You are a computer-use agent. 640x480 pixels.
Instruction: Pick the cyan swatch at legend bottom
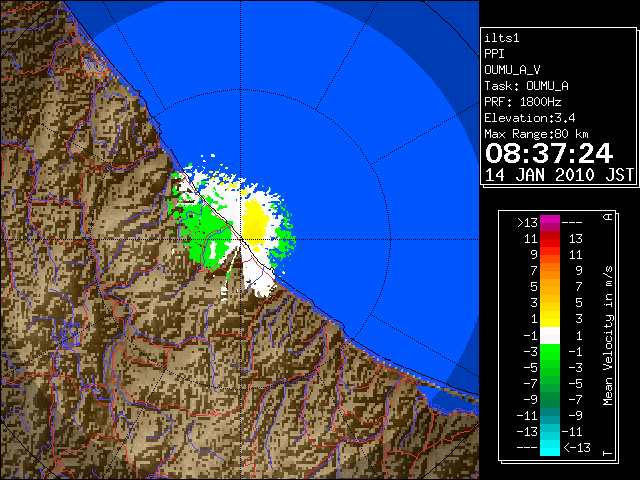(550, 448)
